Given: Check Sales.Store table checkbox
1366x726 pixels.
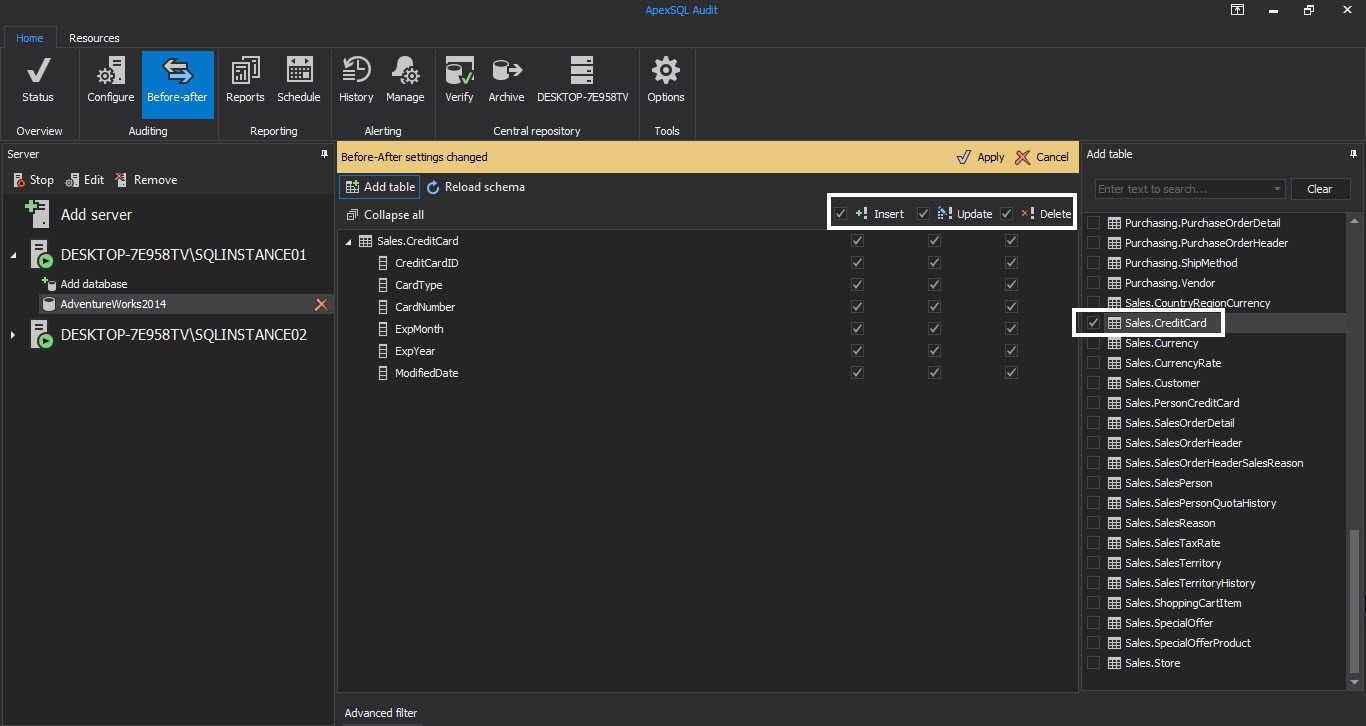Looking at the screenshot, I should 1093,663.
